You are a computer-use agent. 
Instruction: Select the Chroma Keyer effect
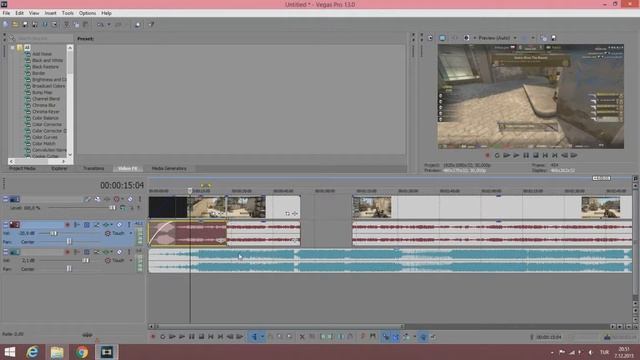coord(46,111)
